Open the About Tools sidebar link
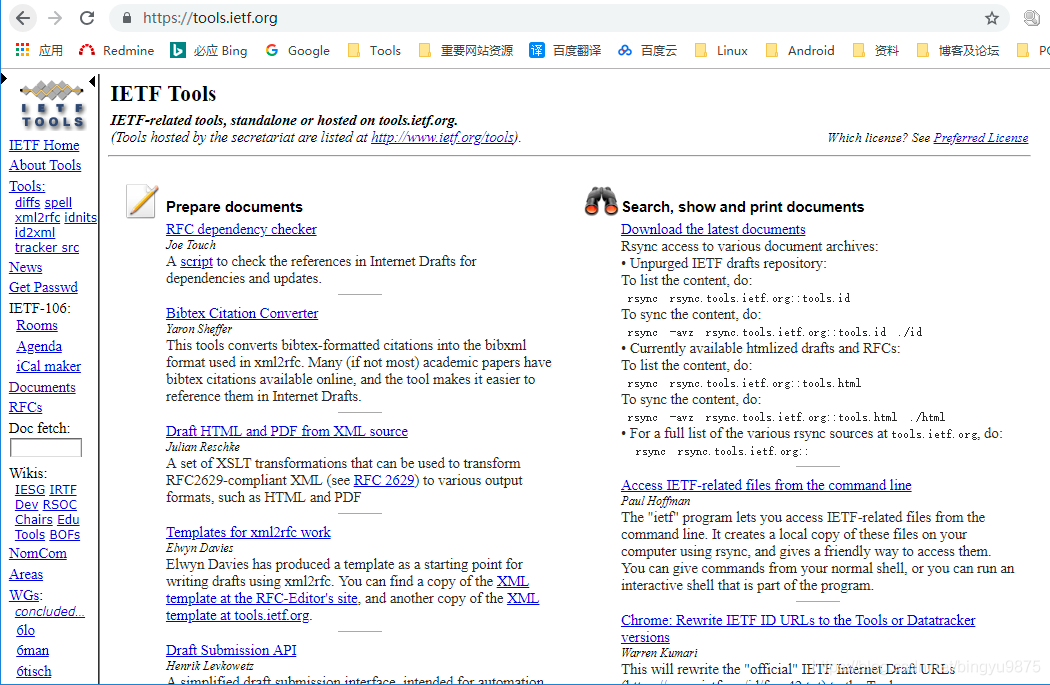Image resolution: width=1050 pixels, height=685 pixels. click(45, 165)
